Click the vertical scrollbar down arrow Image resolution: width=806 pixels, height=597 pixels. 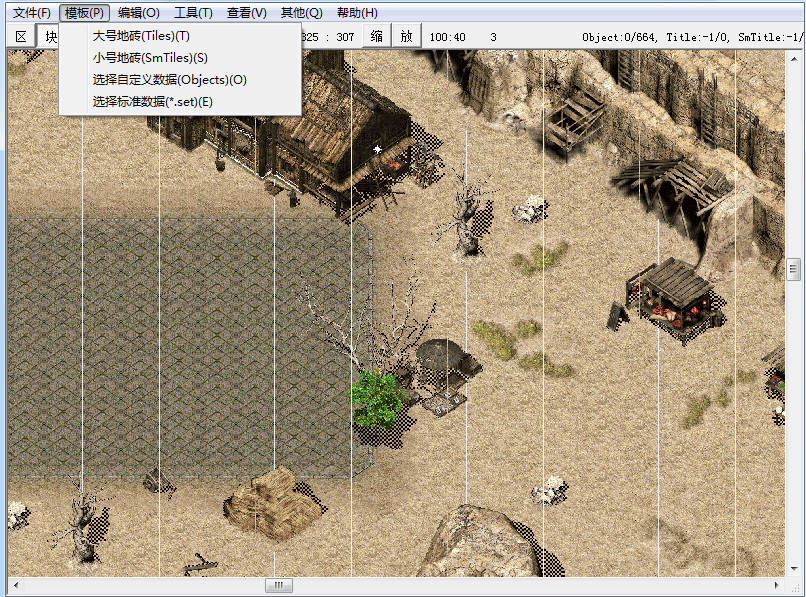click(x=794, y=569)
